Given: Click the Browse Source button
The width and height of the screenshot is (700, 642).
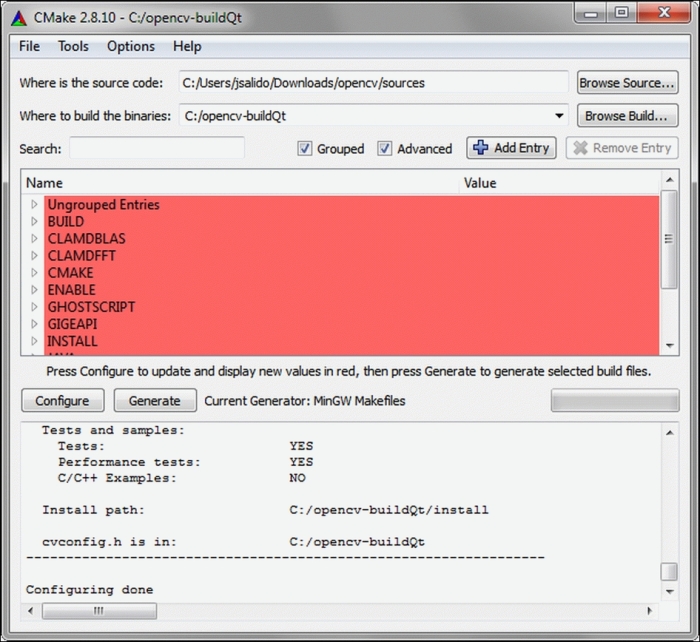Looking at the screenshot, I should tap(627, 83).
